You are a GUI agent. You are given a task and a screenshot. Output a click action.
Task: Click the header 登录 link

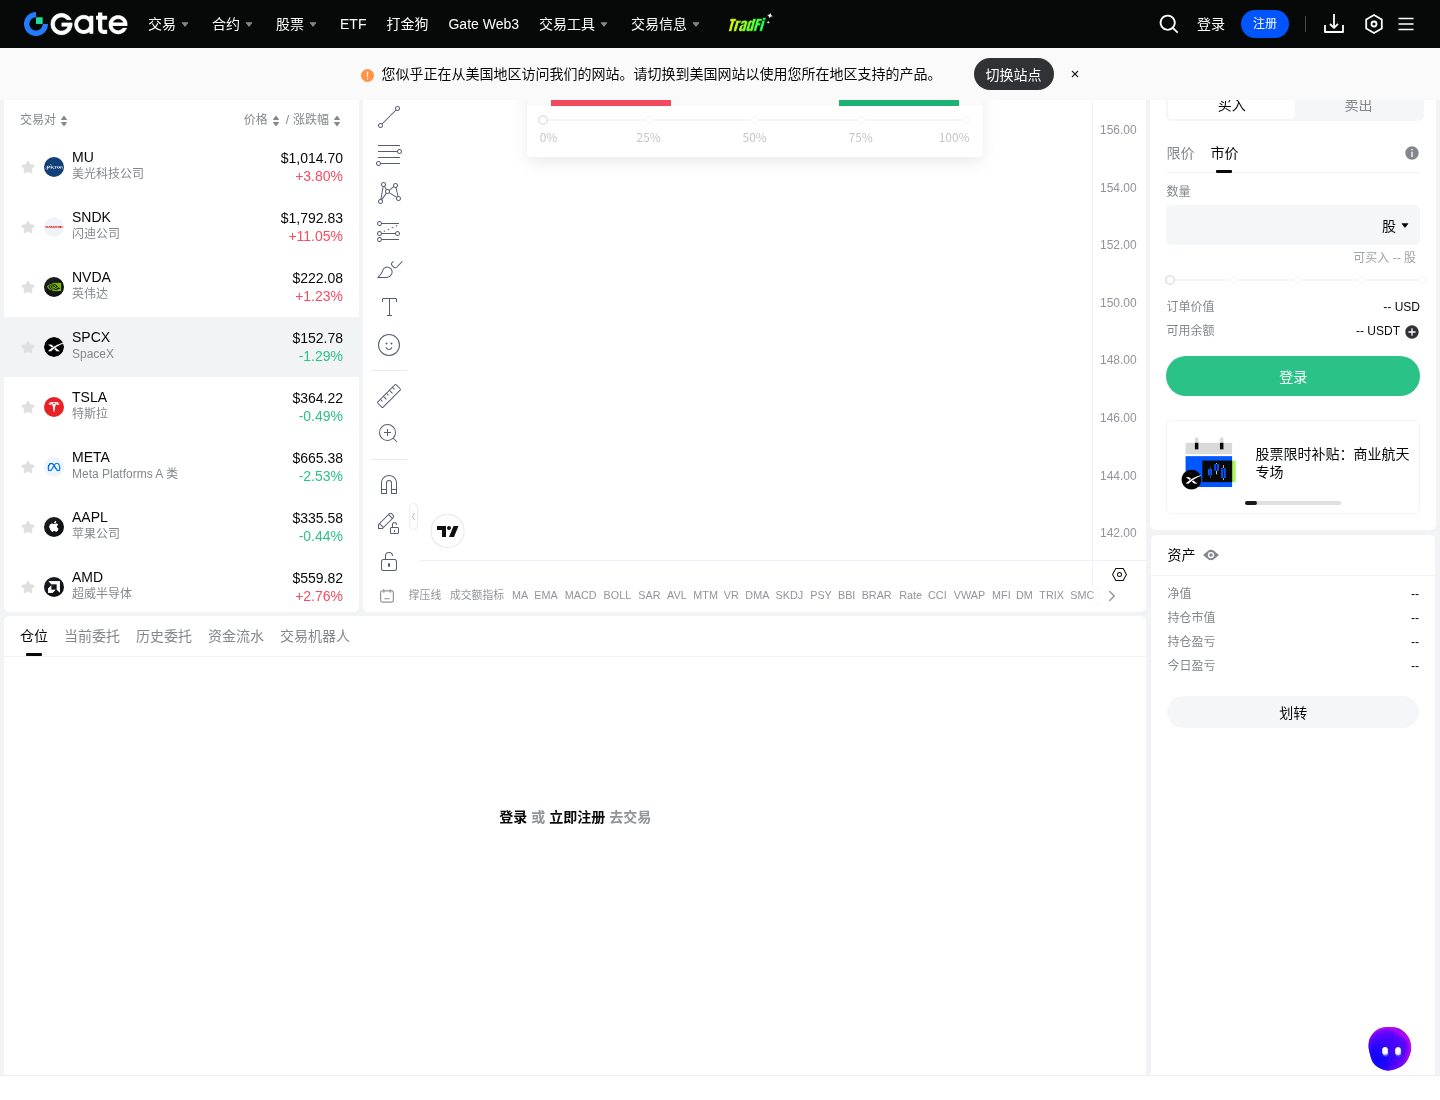click(x=1211, y=24)
